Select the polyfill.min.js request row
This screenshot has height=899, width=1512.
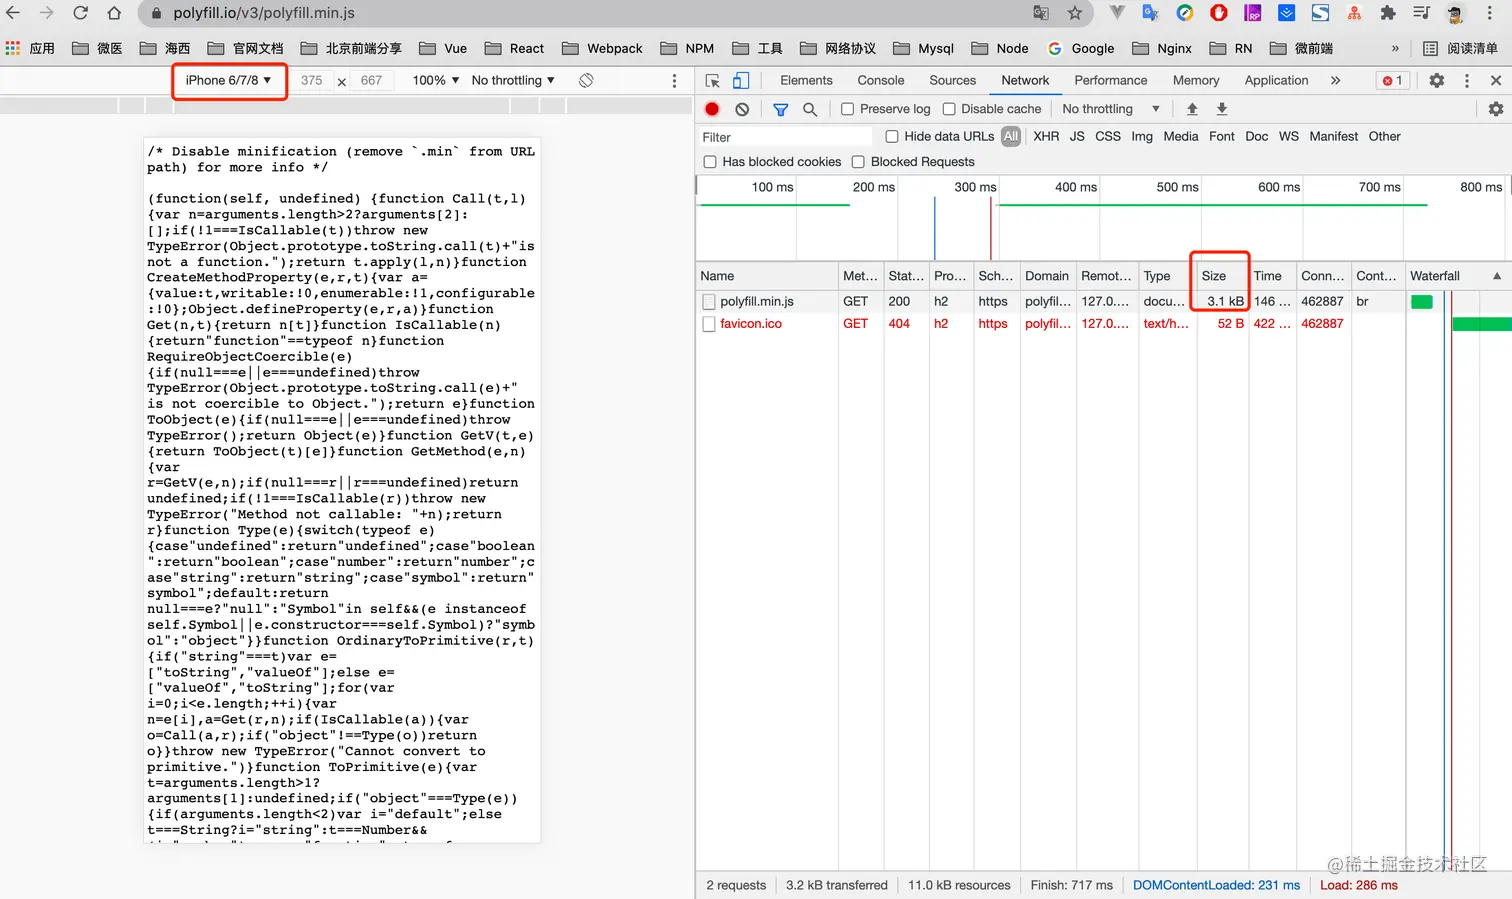click(1103, 301)
